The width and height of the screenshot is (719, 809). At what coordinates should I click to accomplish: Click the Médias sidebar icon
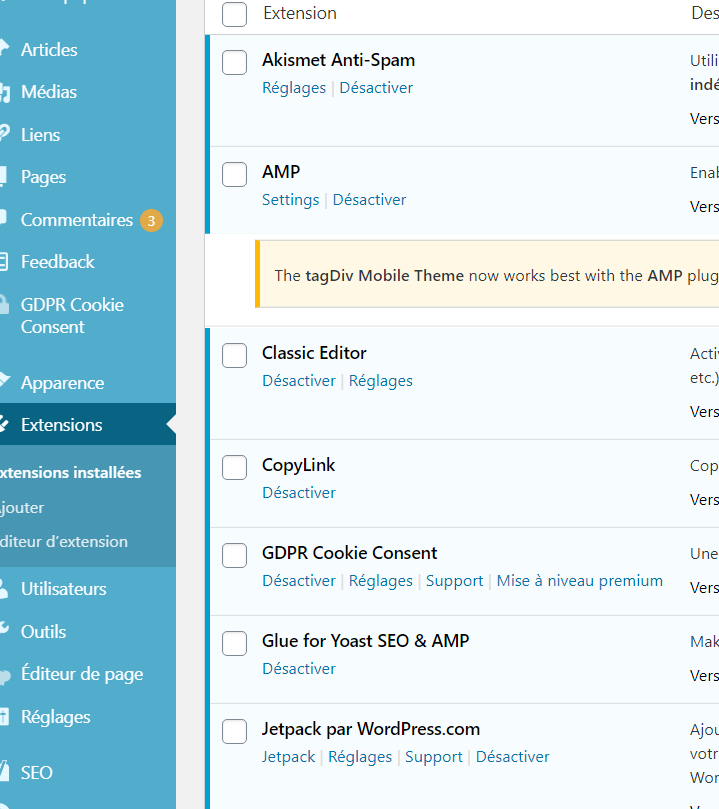[5, 92]
